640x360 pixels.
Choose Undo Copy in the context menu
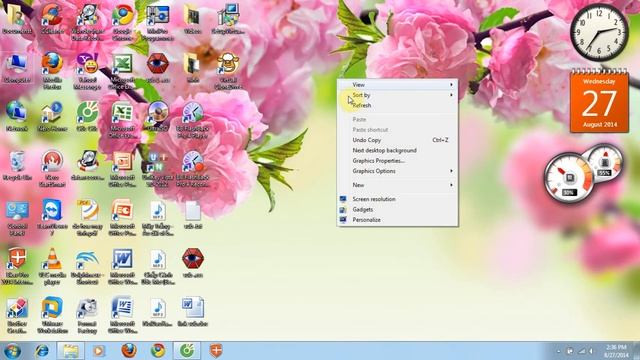[397, 140]
